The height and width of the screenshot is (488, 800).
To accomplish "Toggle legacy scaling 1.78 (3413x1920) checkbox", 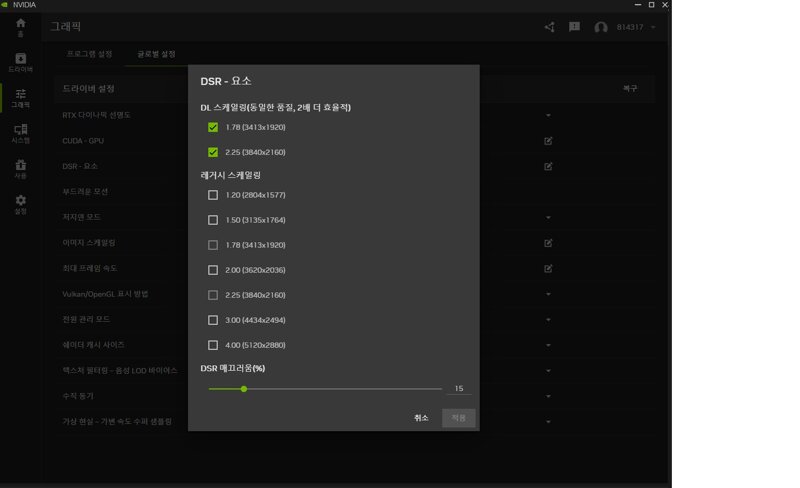I will pos(213,245).
